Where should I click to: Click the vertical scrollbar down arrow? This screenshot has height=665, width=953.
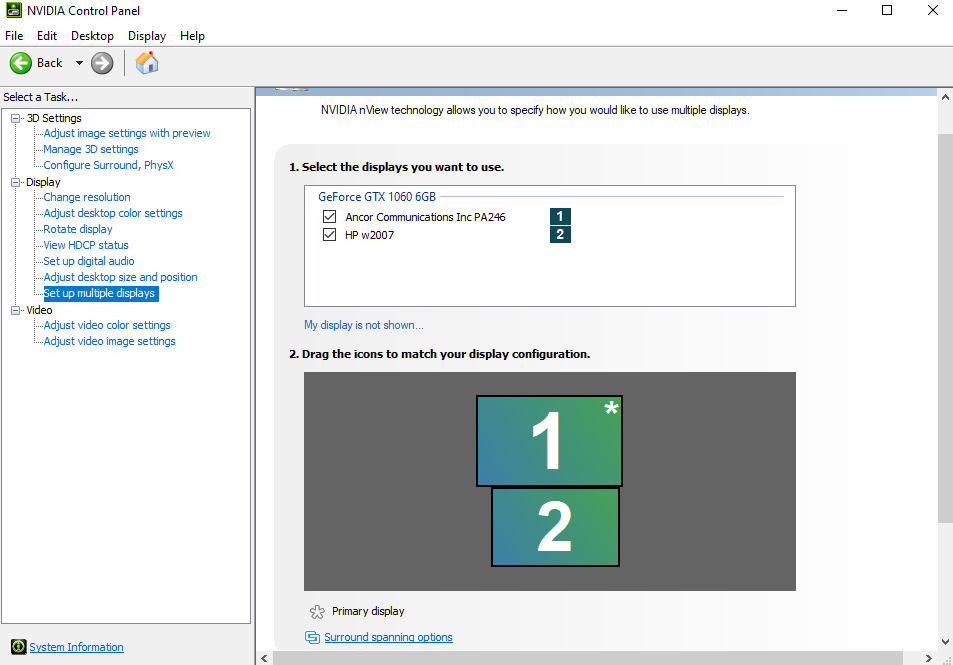(x=945, y=642)
